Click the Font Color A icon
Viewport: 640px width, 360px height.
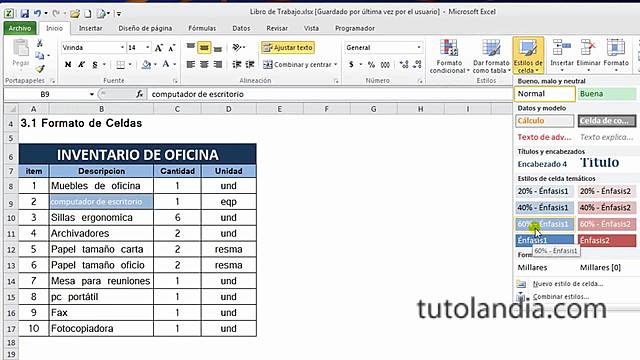coord(166,64)
